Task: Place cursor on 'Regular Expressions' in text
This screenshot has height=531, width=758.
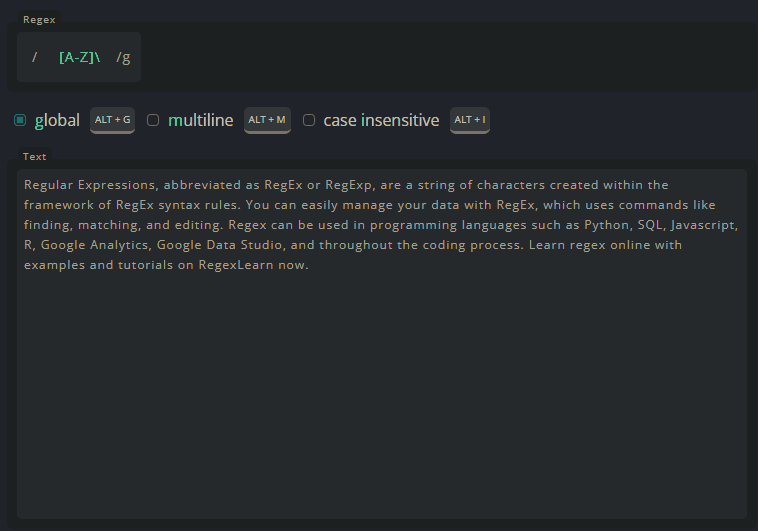Action: (90, 185)
